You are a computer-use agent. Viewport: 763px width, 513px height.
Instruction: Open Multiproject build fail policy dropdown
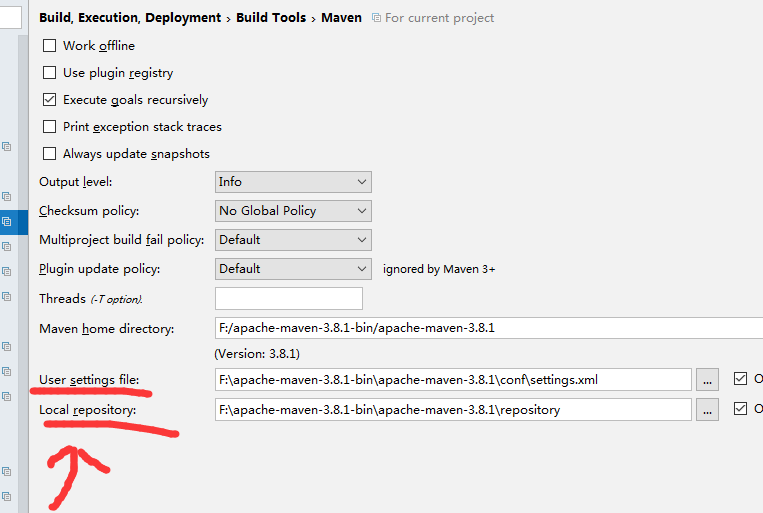pos(293,240)
